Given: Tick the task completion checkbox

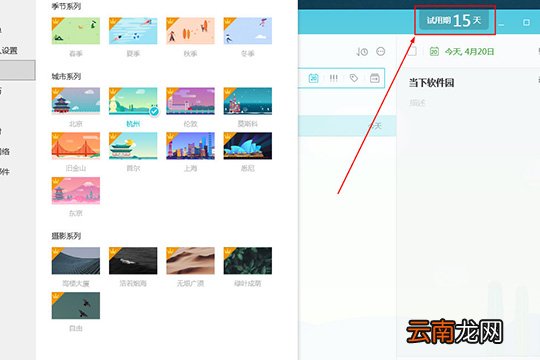Looking at the screenshot, I should pyautogui.click(x=412, y=51).
